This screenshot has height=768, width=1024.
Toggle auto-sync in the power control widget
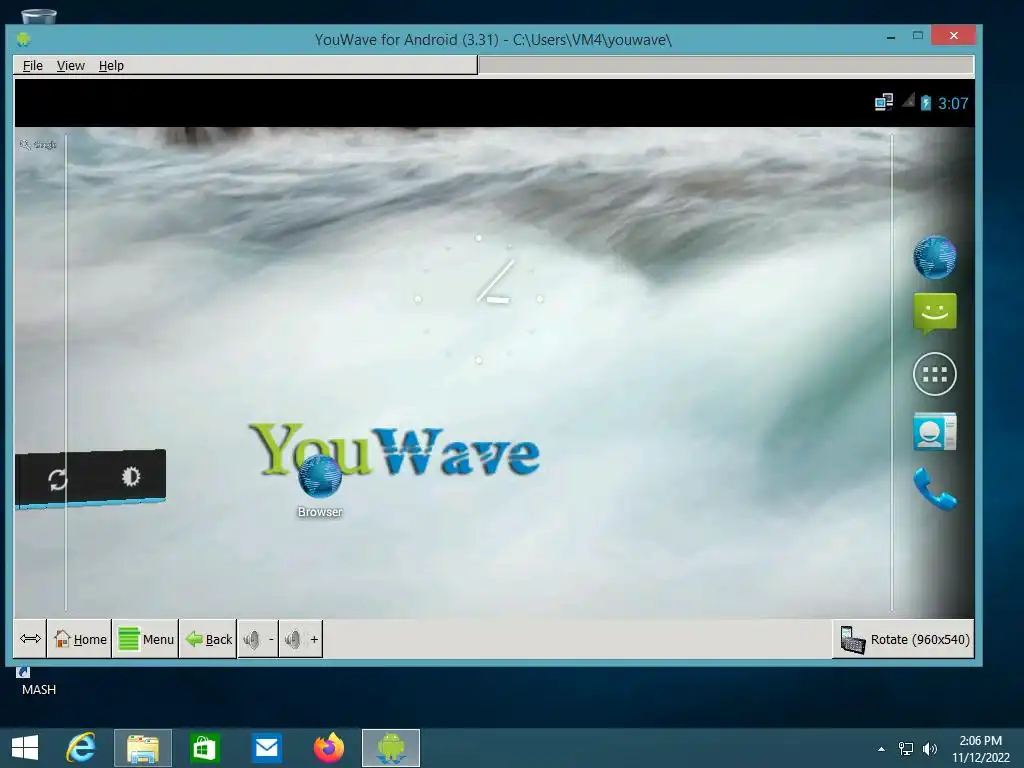[57, 480]
